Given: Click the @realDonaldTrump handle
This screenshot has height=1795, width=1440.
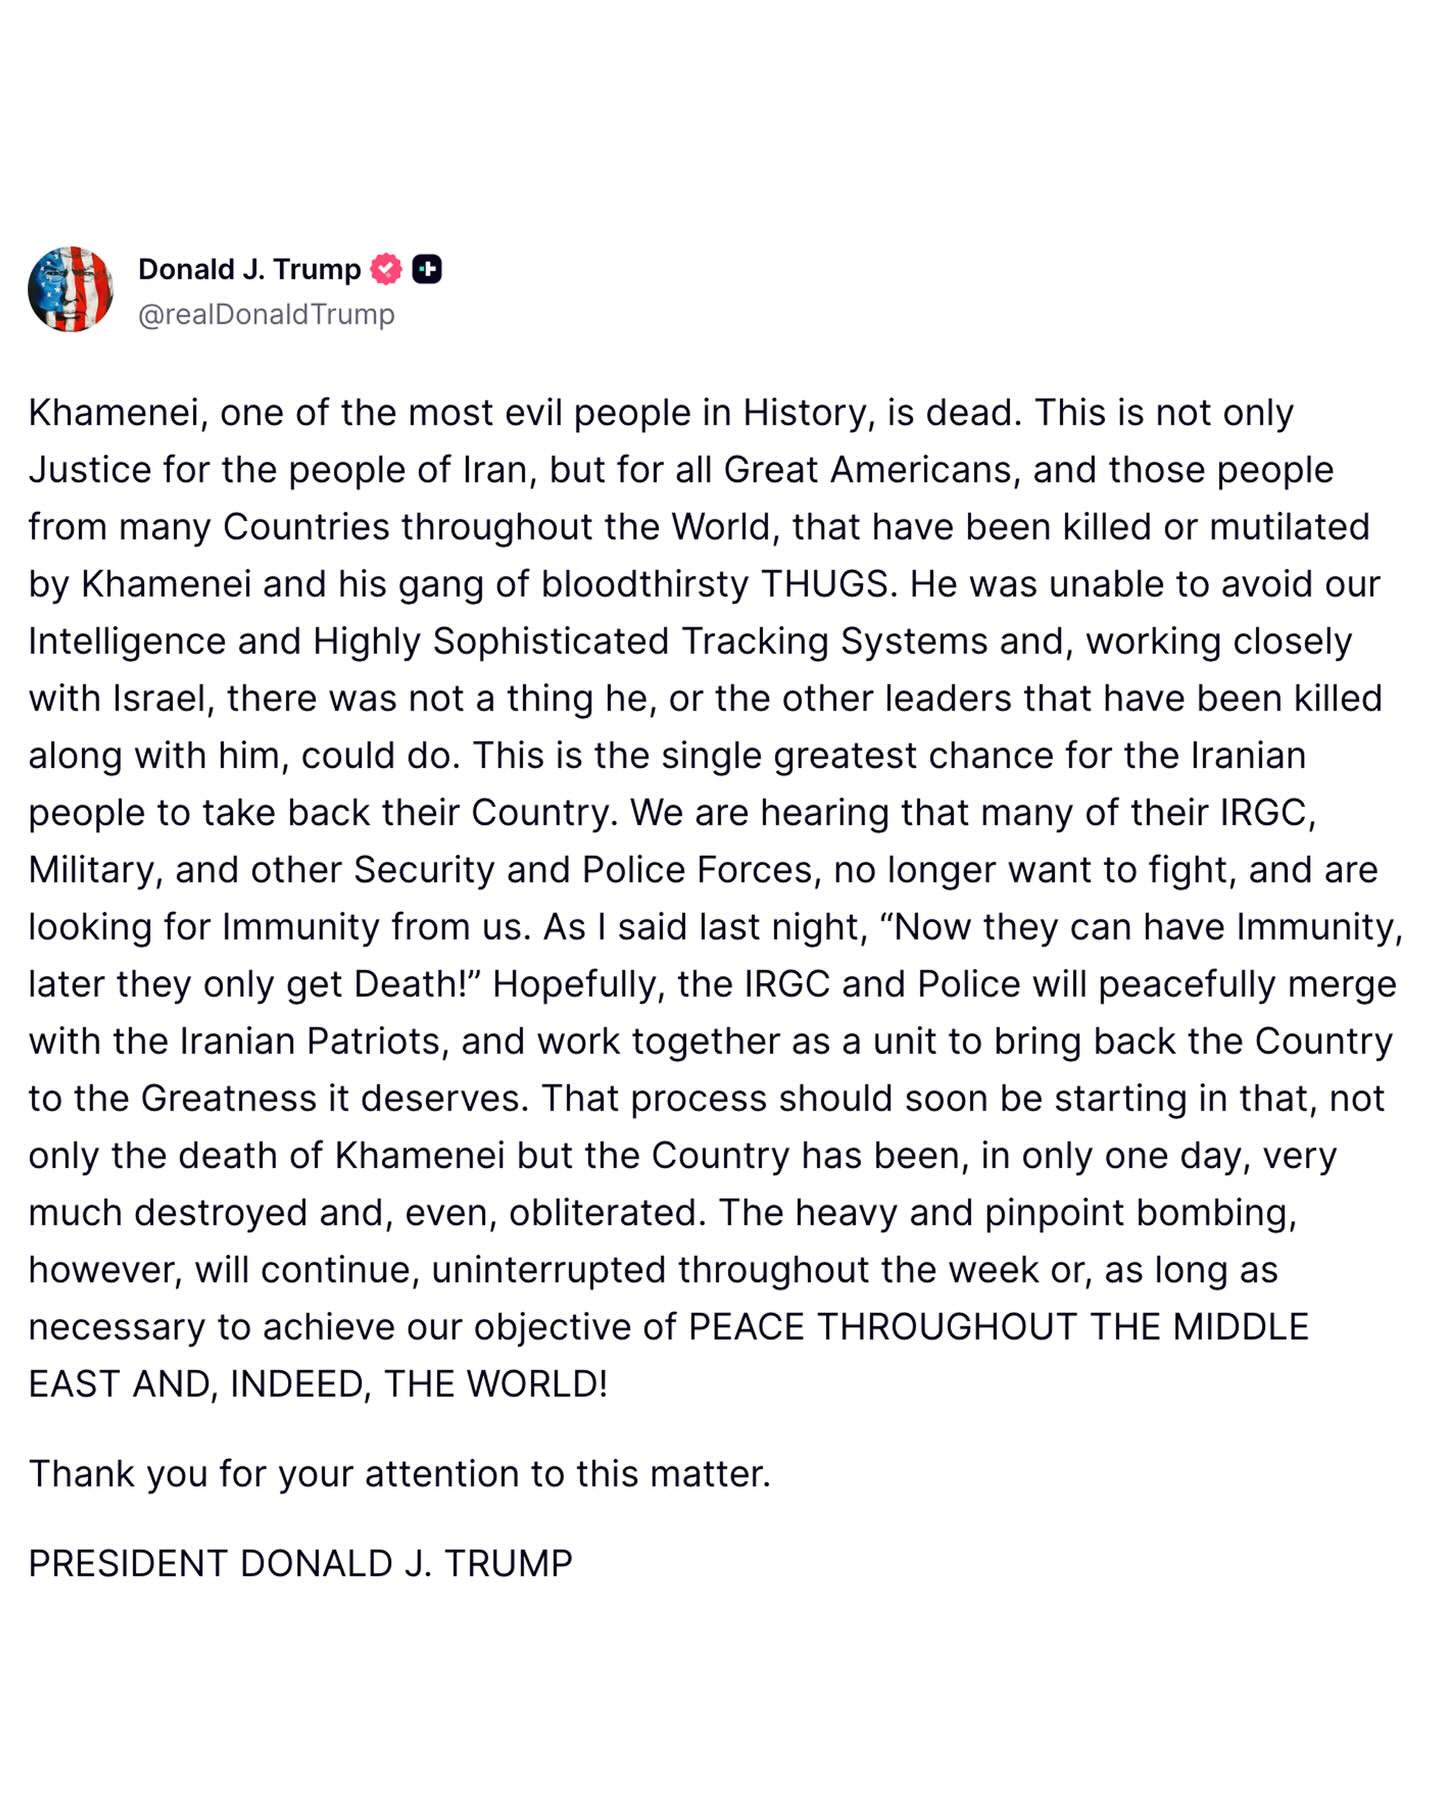Looking at the screenshot, I should pos(266,314).
